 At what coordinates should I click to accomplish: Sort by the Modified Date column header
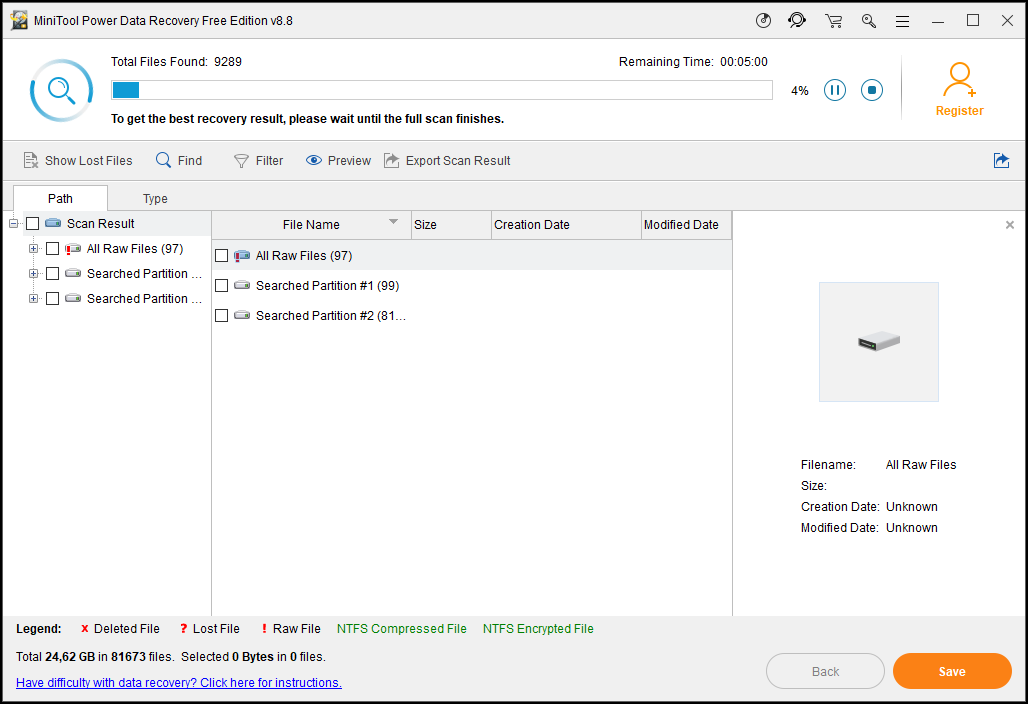[x=686, y=225]
